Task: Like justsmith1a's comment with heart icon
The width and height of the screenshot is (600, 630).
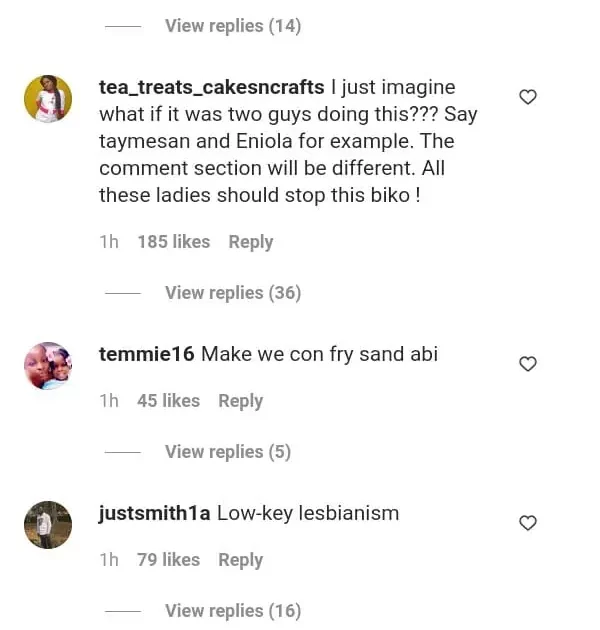Action: [528, 523]
